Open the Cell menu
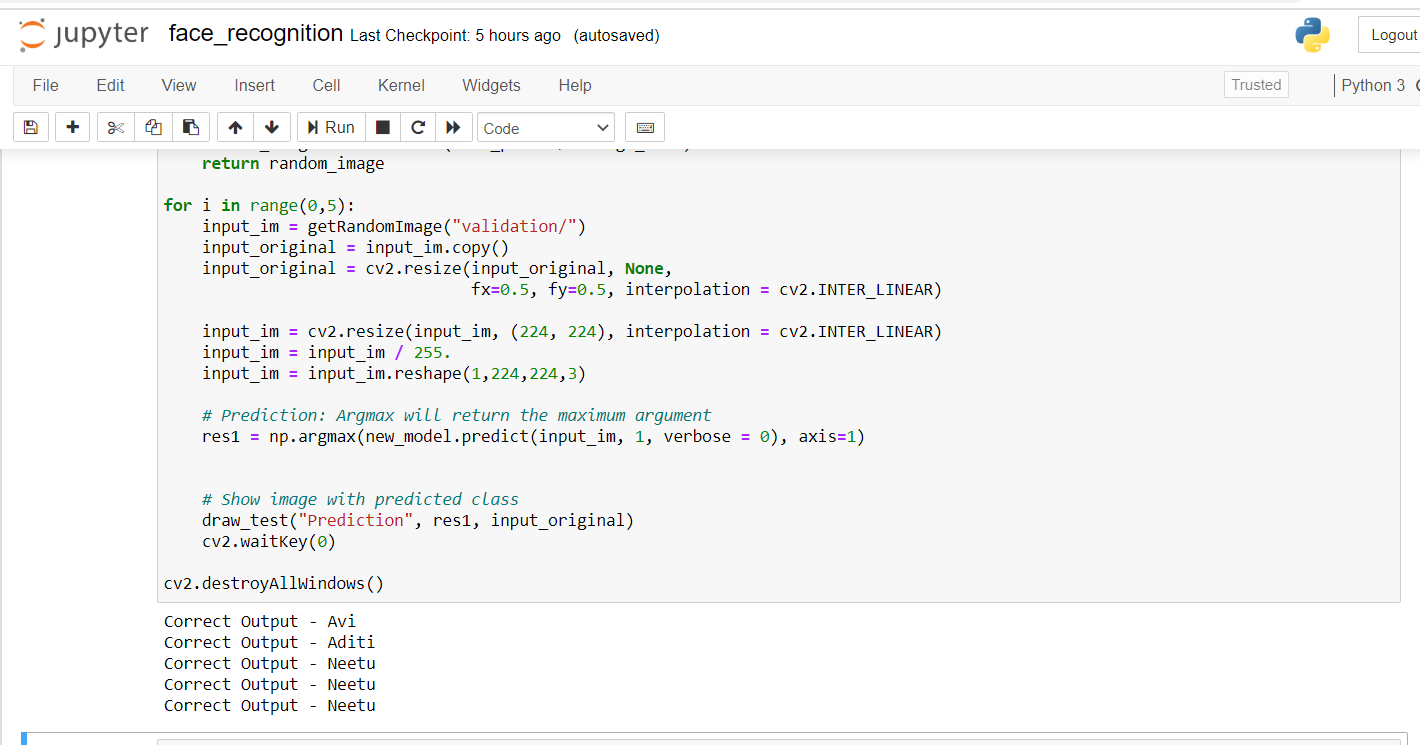 coord(326,86)
